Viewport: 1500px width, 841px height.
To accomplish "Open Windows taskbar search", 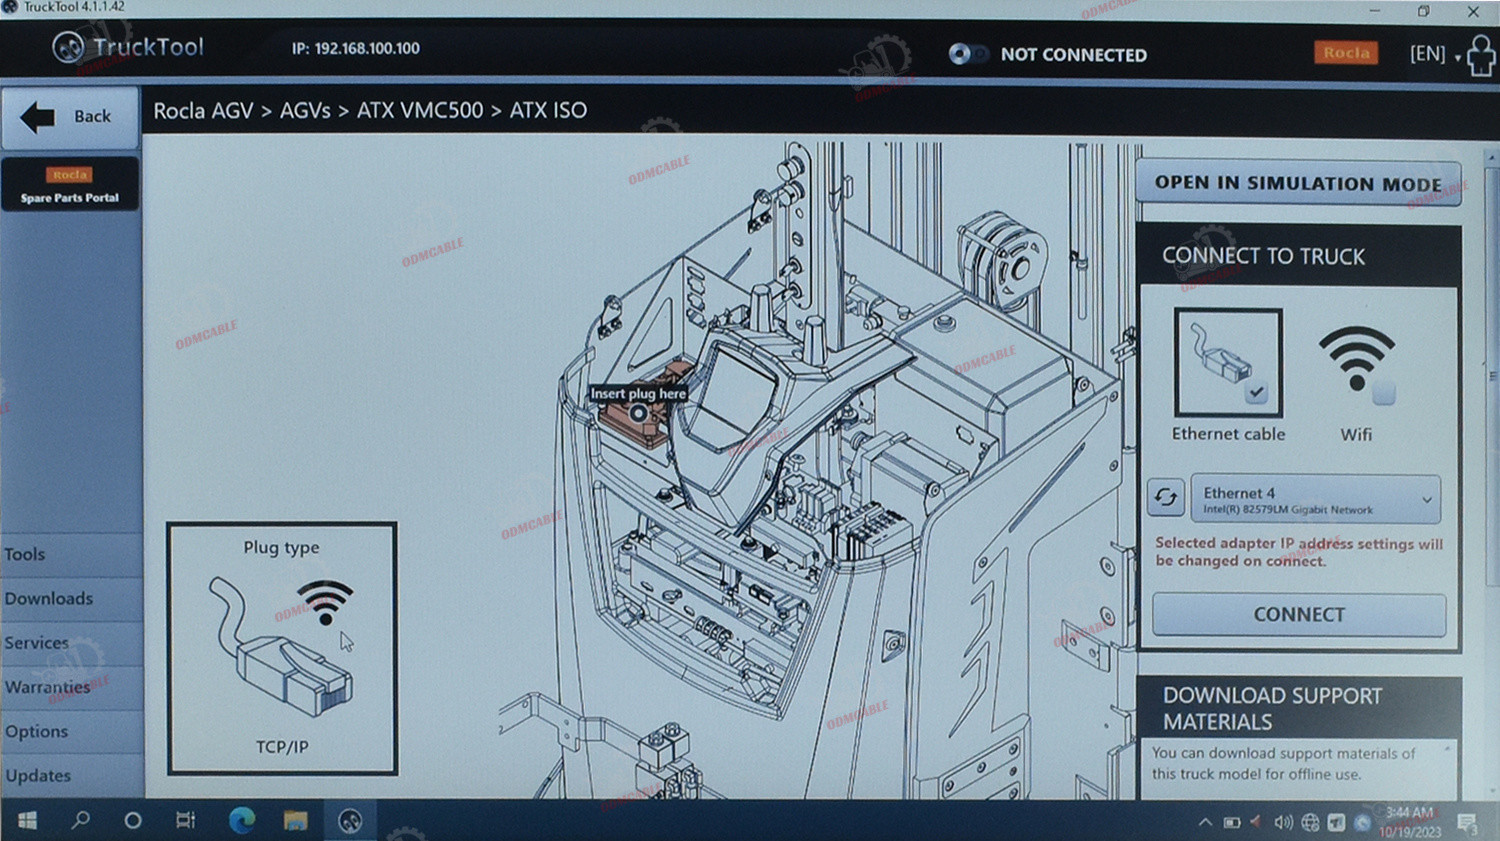I will click(x=80, y=821).
